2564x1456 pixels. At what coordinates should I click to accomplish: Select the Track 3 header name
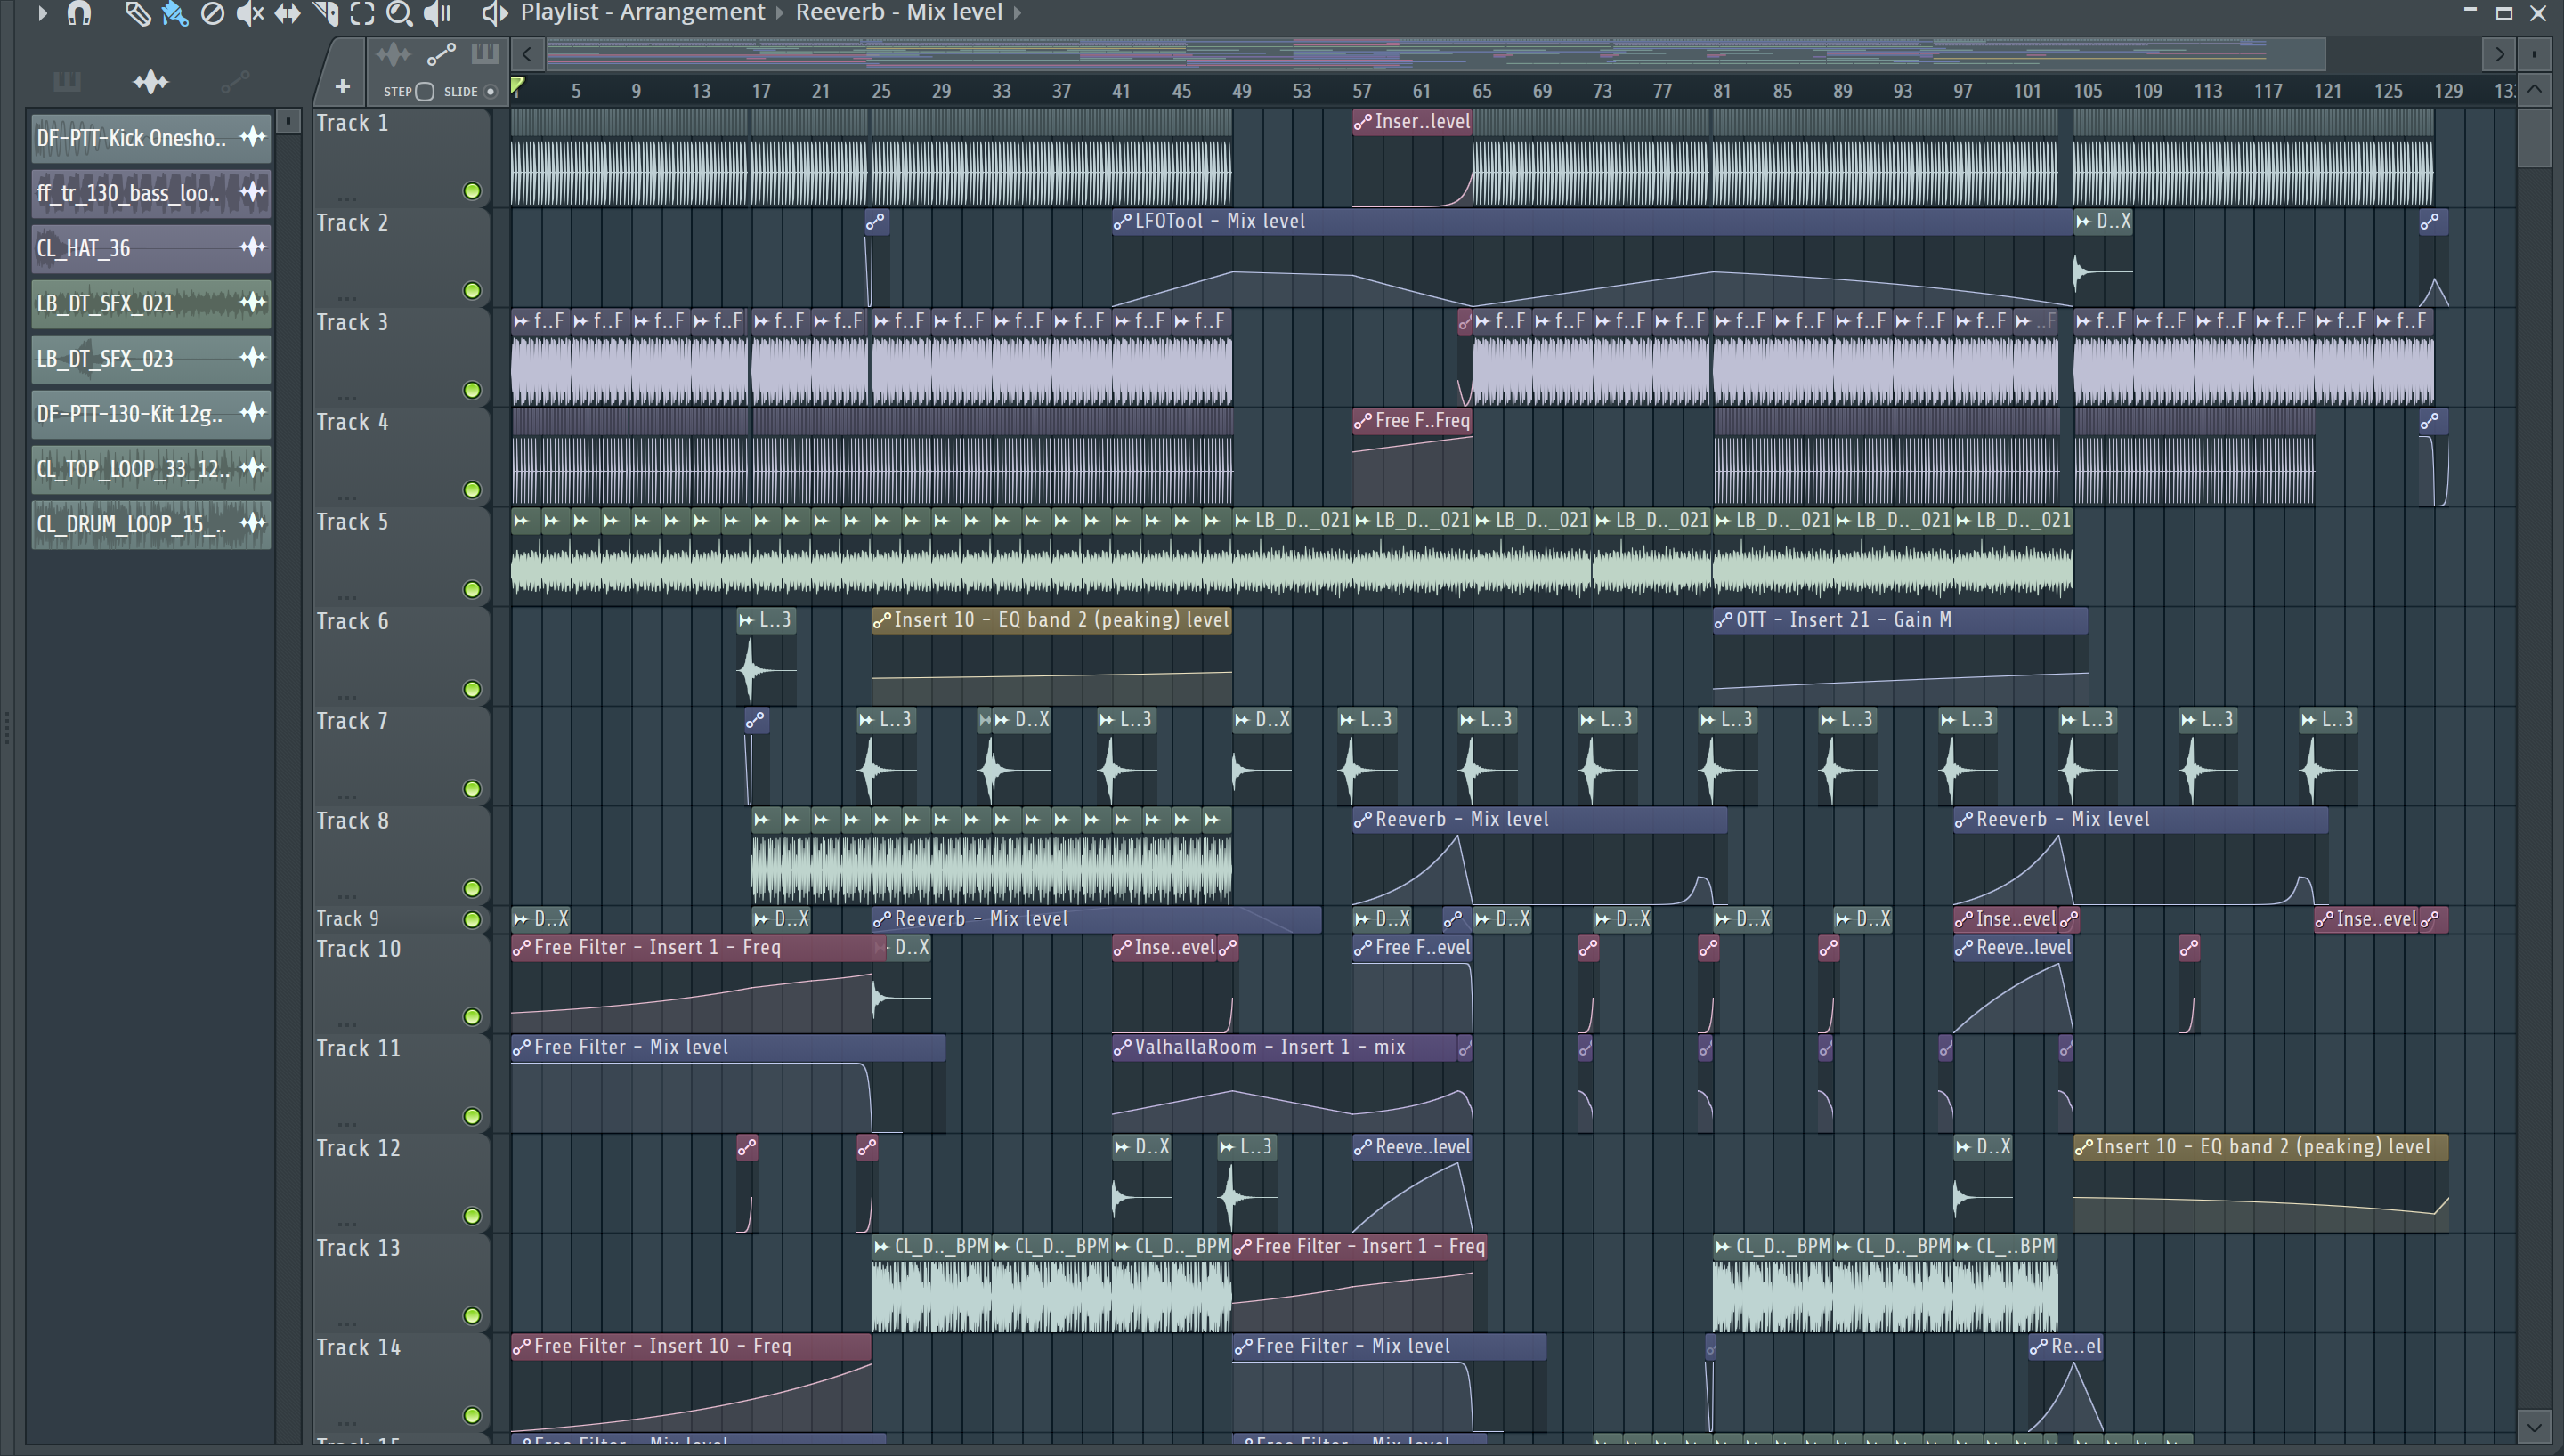[352, 322]
